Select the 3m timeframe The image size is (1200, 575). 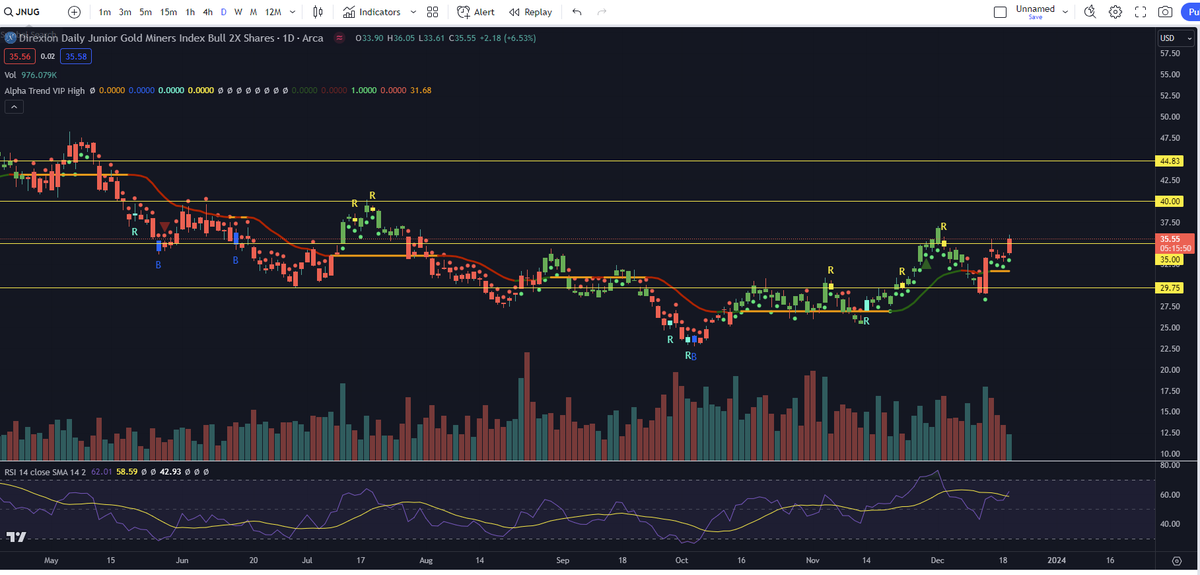[x=125, y=12]
